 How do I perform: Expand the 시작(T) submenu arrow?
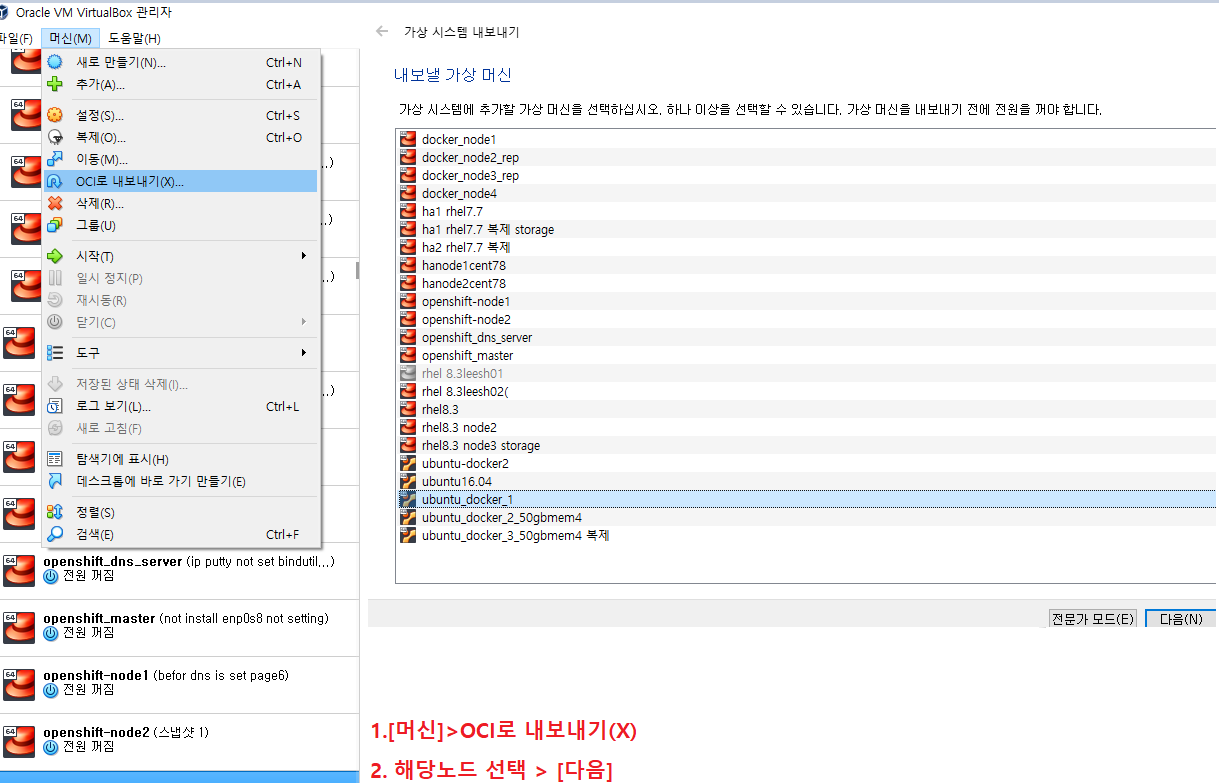click(x=303, y=256)
